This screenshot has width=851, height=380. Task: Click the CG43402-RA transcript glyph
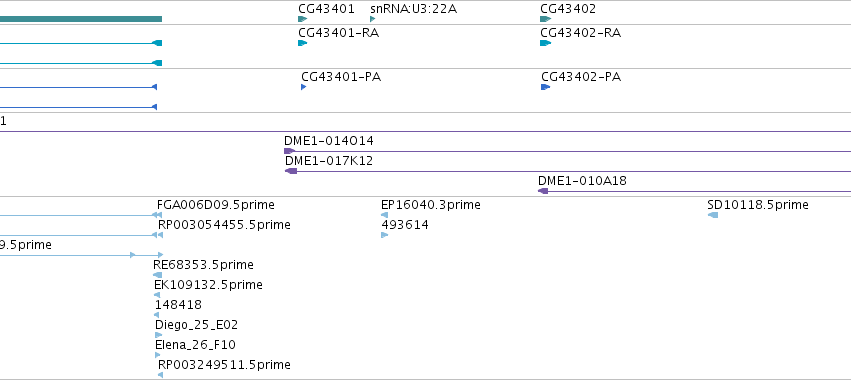coord(545,43)
